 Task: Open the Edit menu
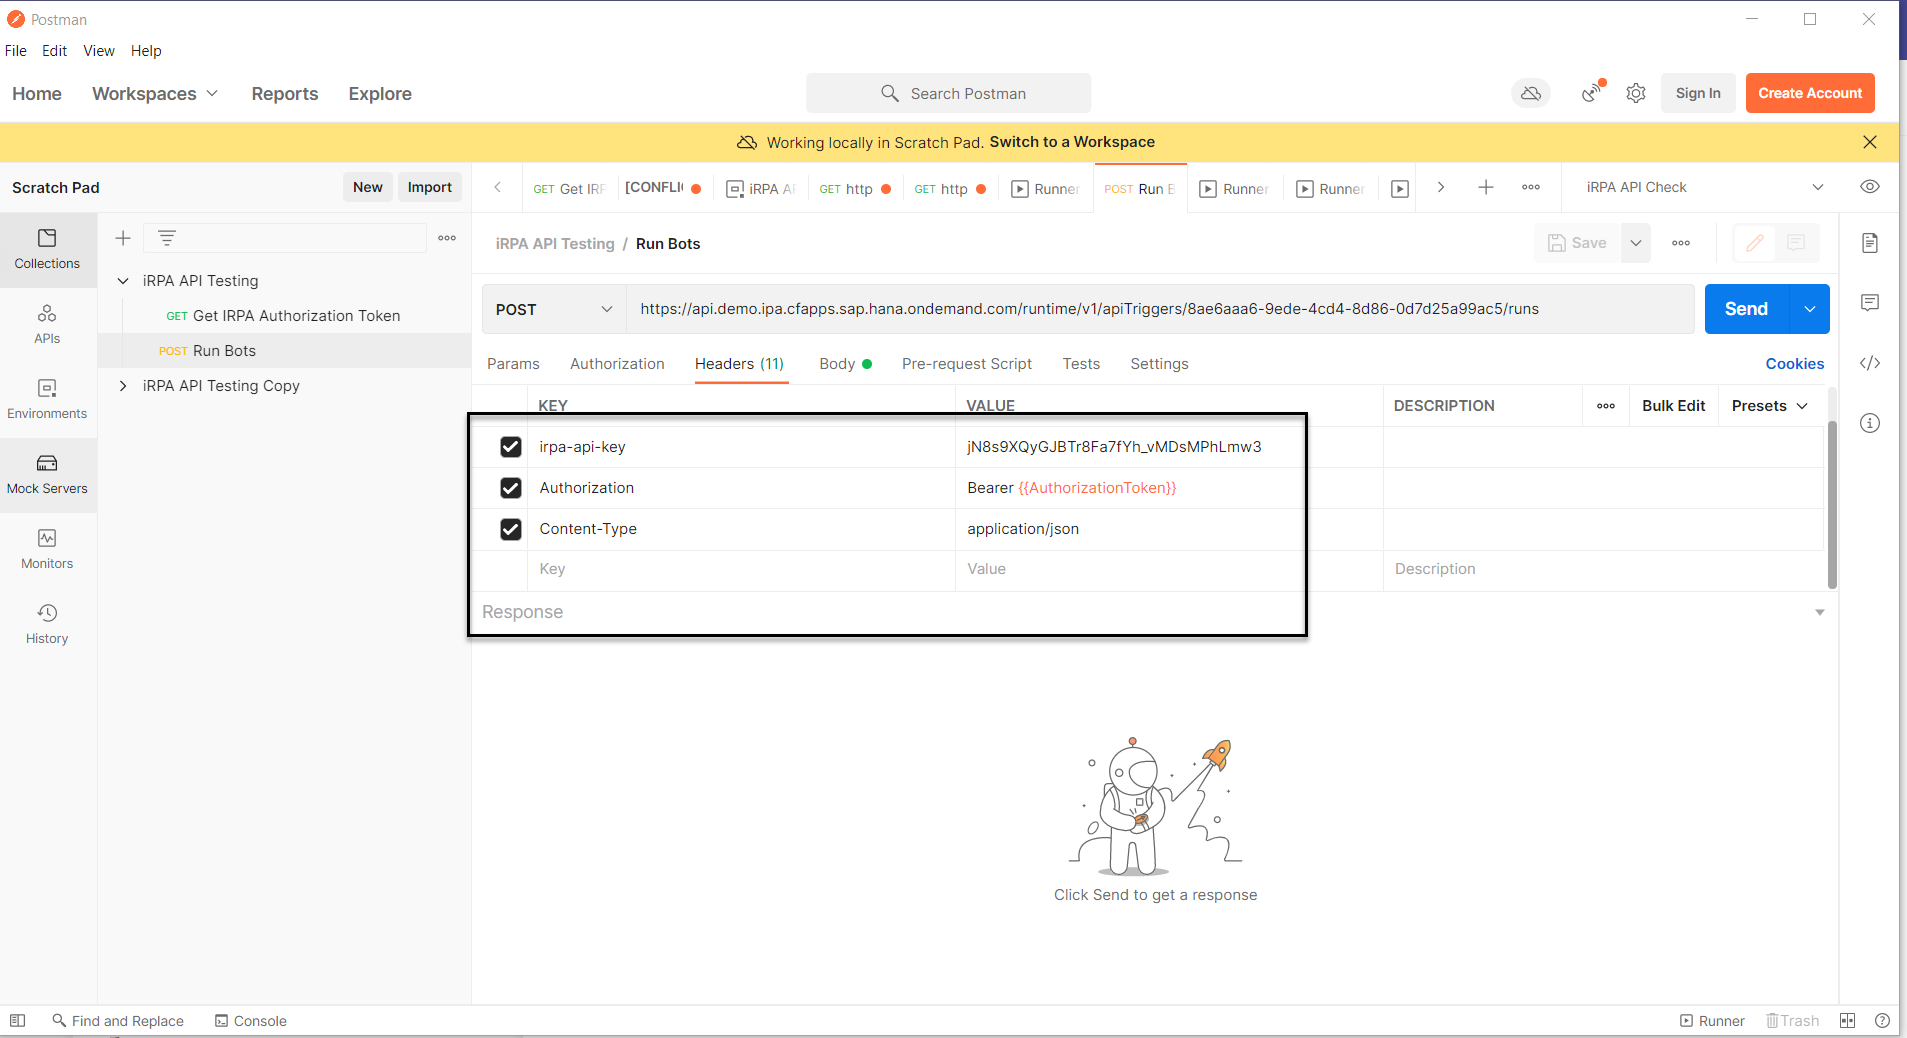pos(54,51)
